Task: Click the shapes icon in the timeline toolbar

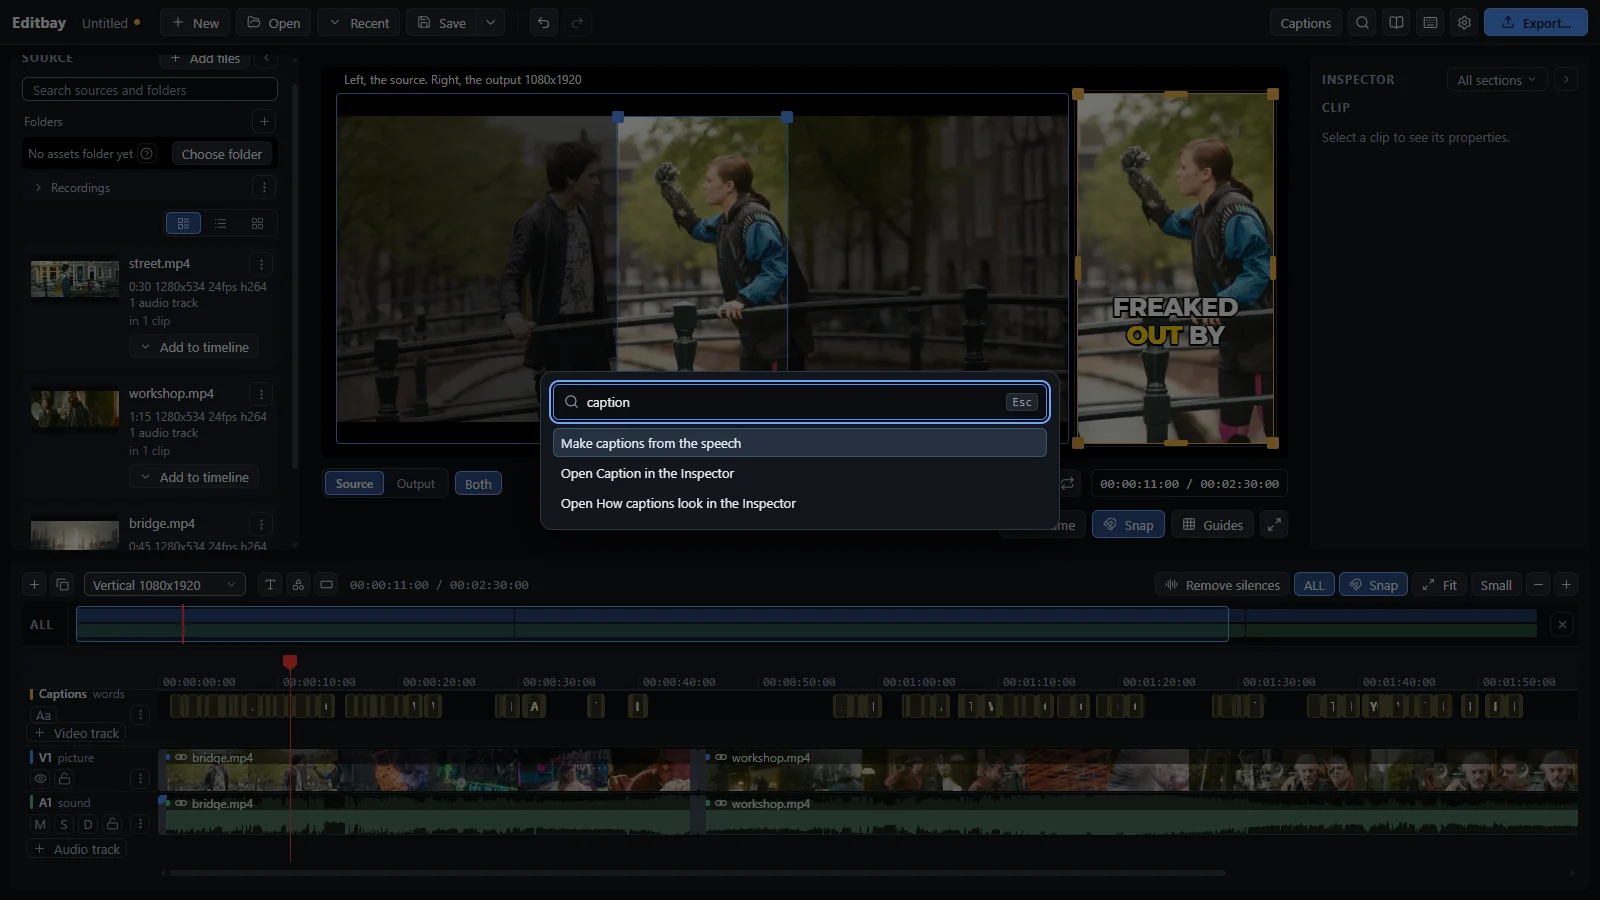Action: [298, 585]
